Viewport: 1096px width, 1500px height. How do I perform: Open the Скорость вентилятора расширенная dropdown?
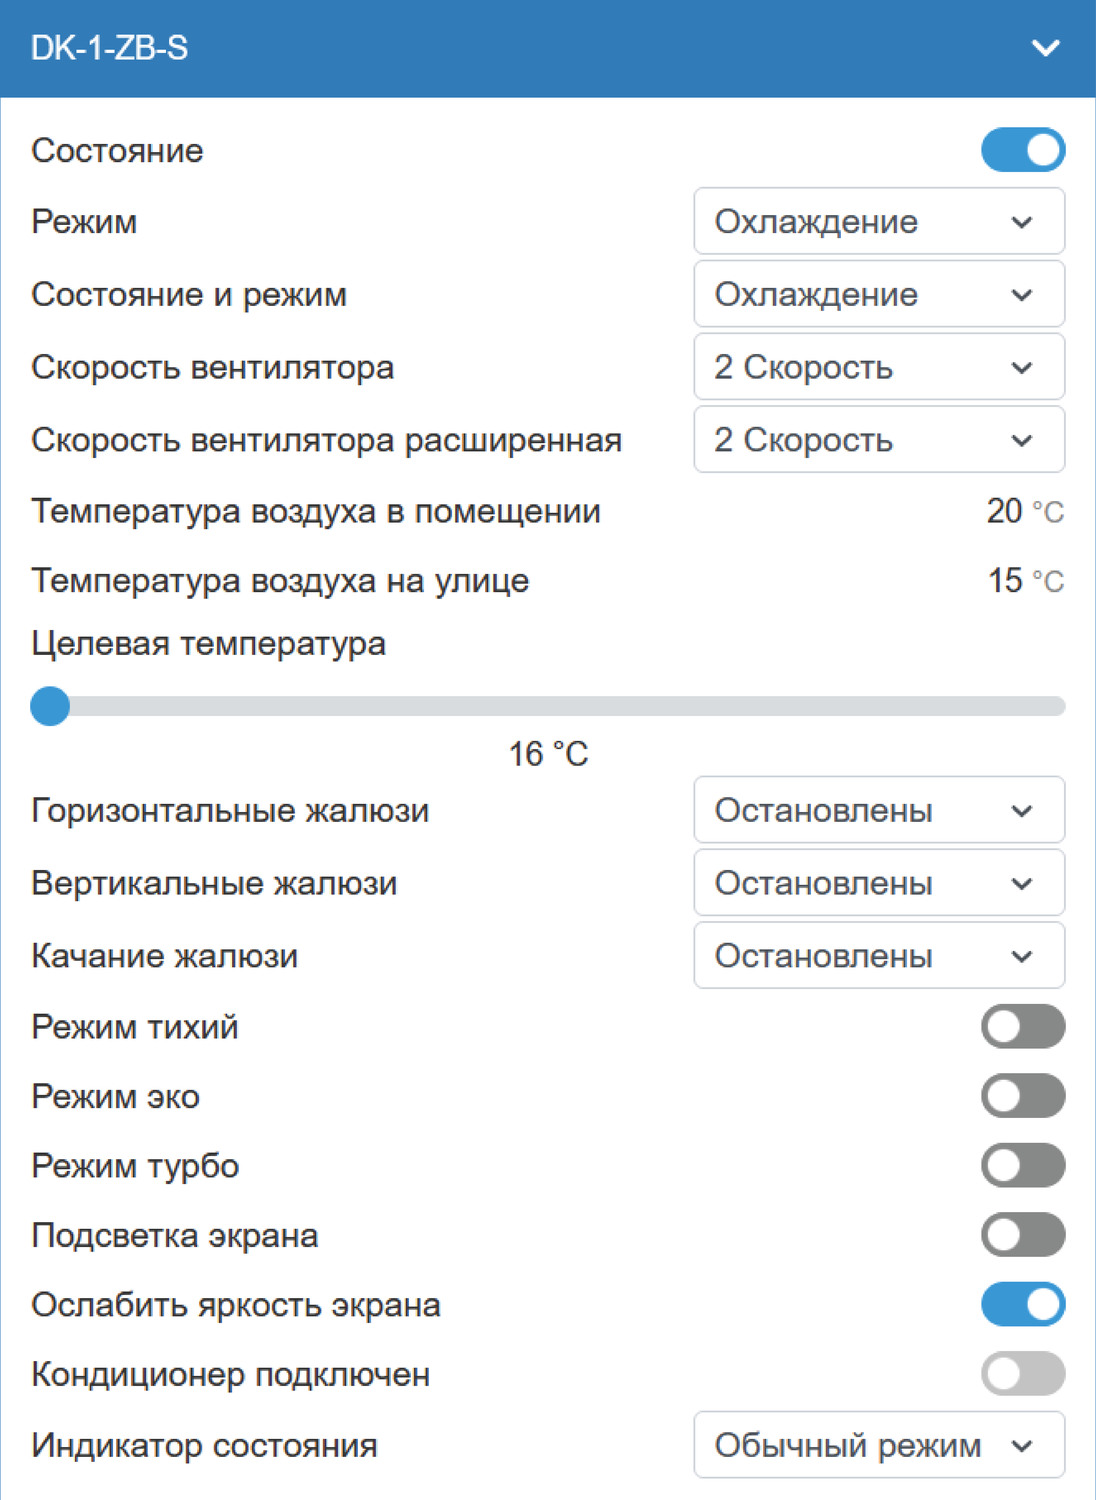[x=879, y=439]
